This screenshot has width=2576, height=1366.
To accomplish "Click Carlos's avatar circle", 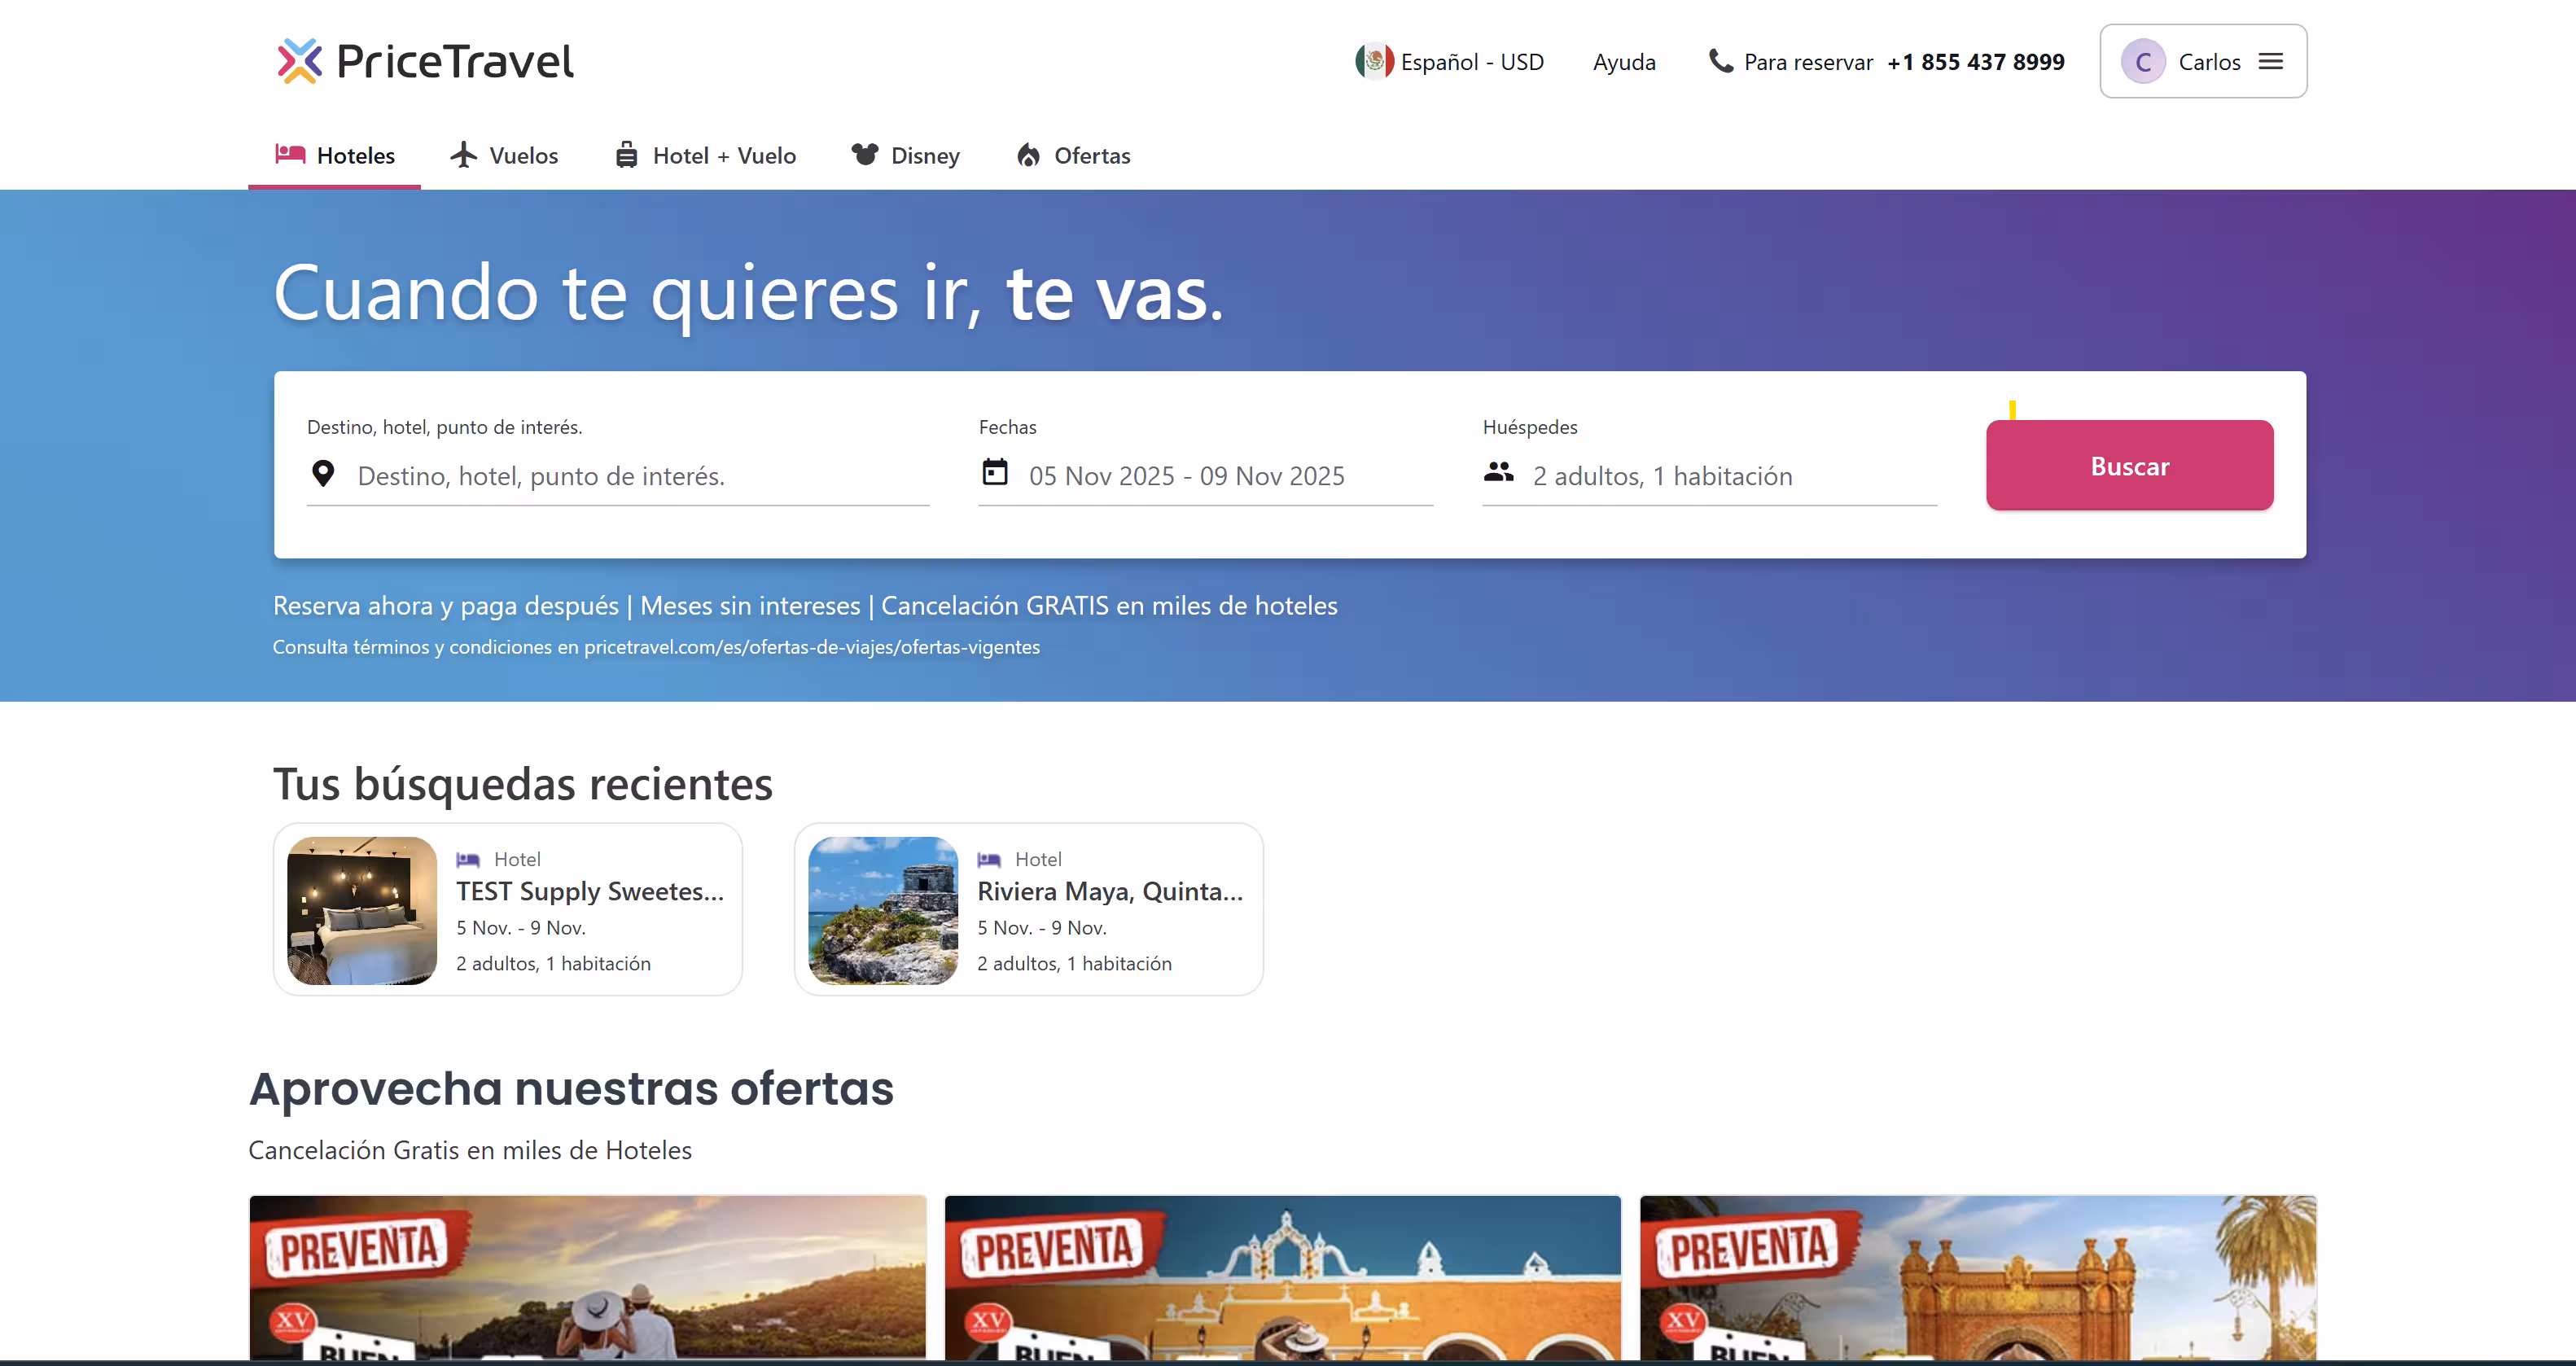I will point(2142,61).
